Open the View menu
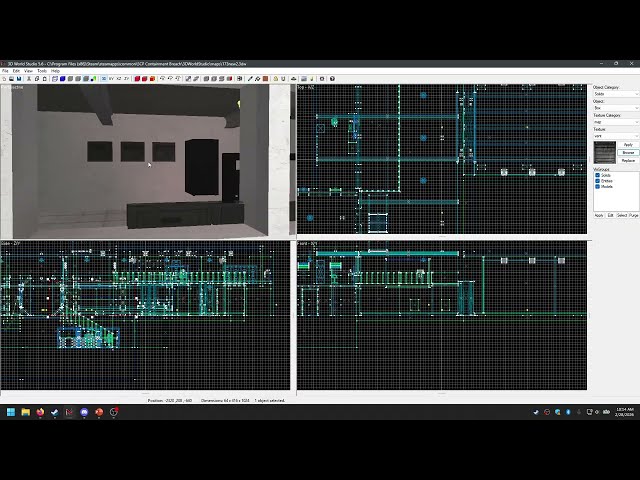 click(28, 71)
